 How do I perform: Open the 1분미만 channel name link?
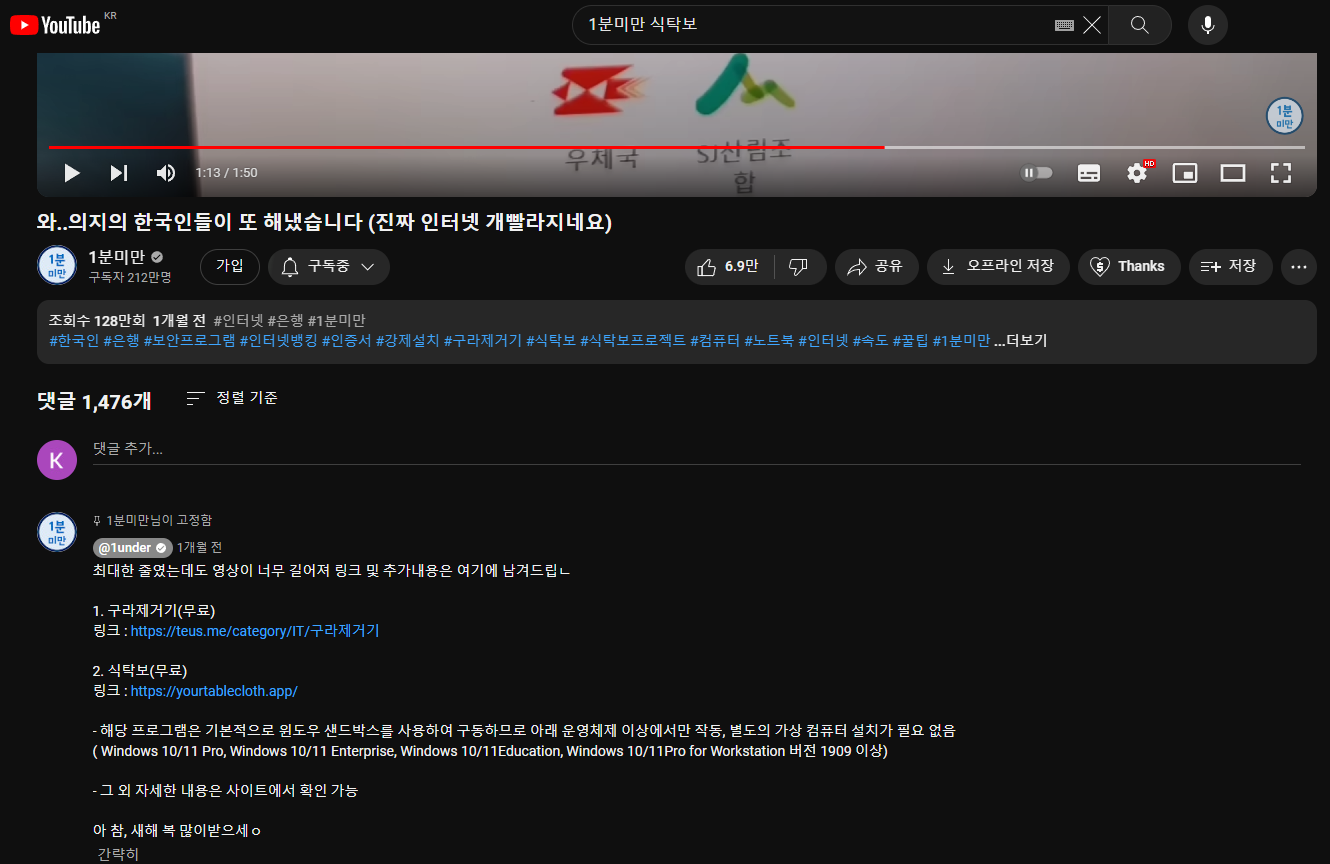click(x=116, y=257)
